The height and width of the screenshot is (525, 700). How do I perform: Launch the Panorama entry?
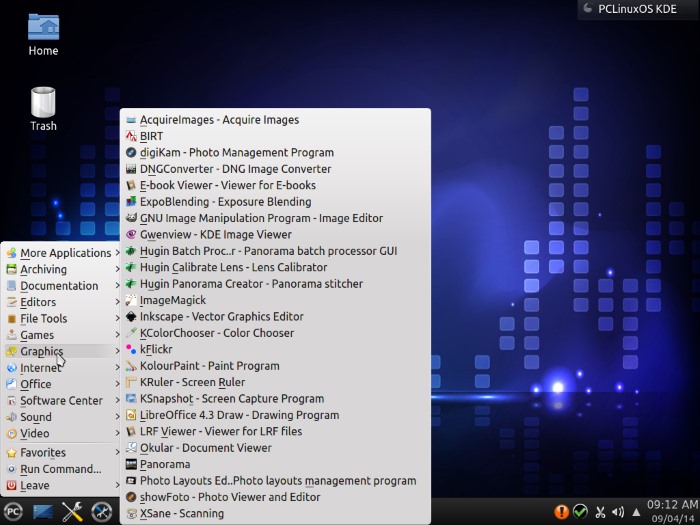click(275, 464)
